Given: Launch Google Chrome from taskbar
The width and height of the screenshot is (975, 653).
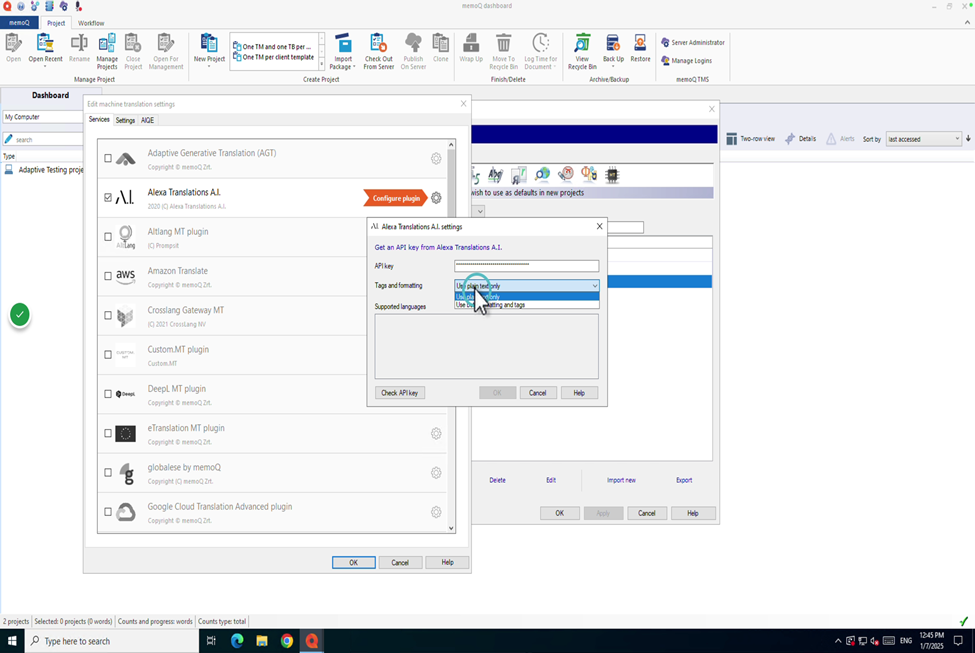Looking at the screenshot, I should pyautogui.click(x=287, y=641).
